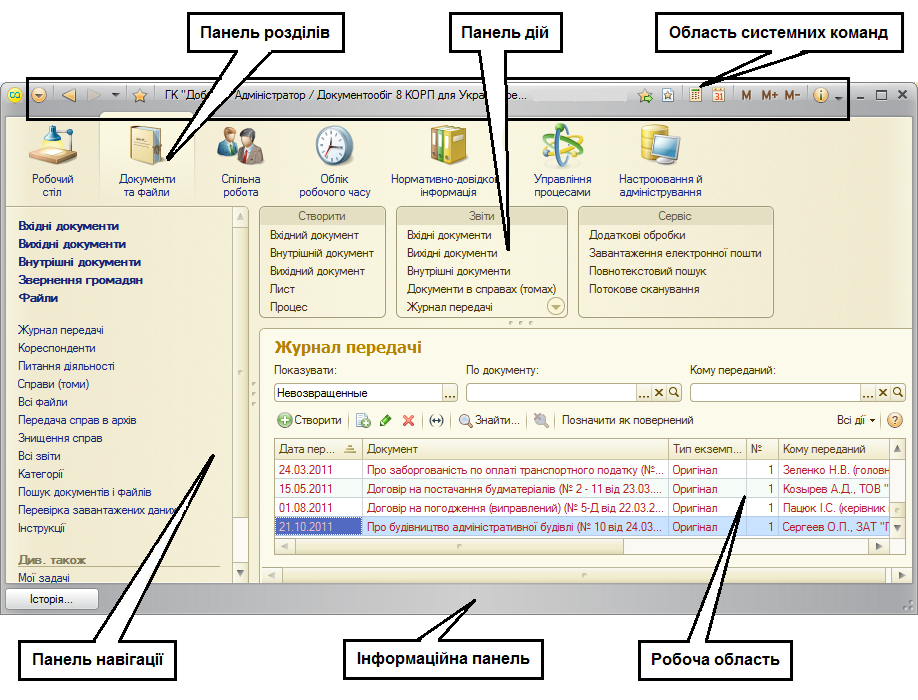Open navigation history dropdown arrow
This screenshot has height=700, width=918.
[115, 95]
